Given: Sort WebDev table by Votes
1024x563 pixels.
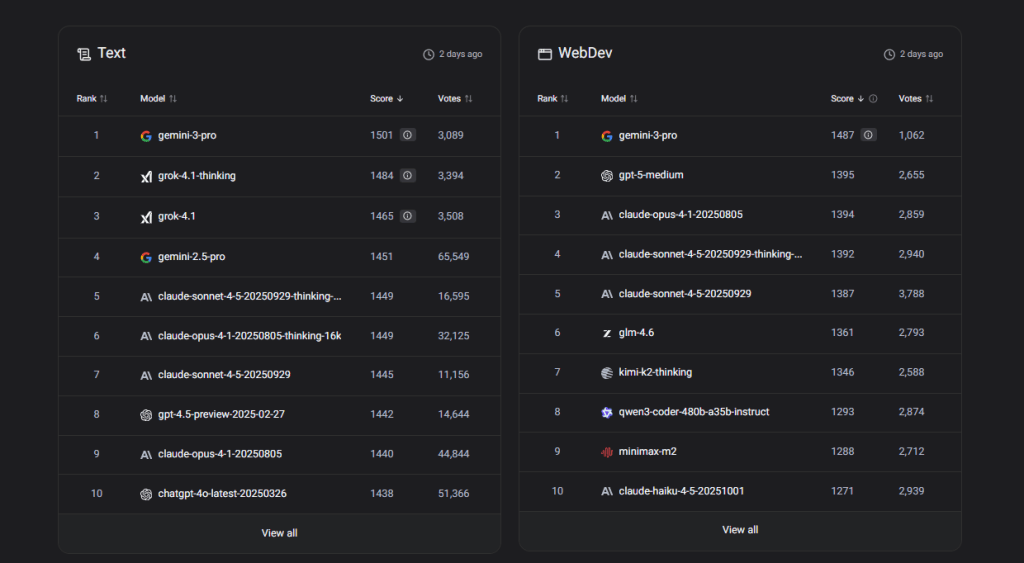Looking at the screenshot, I should (916, 99).
